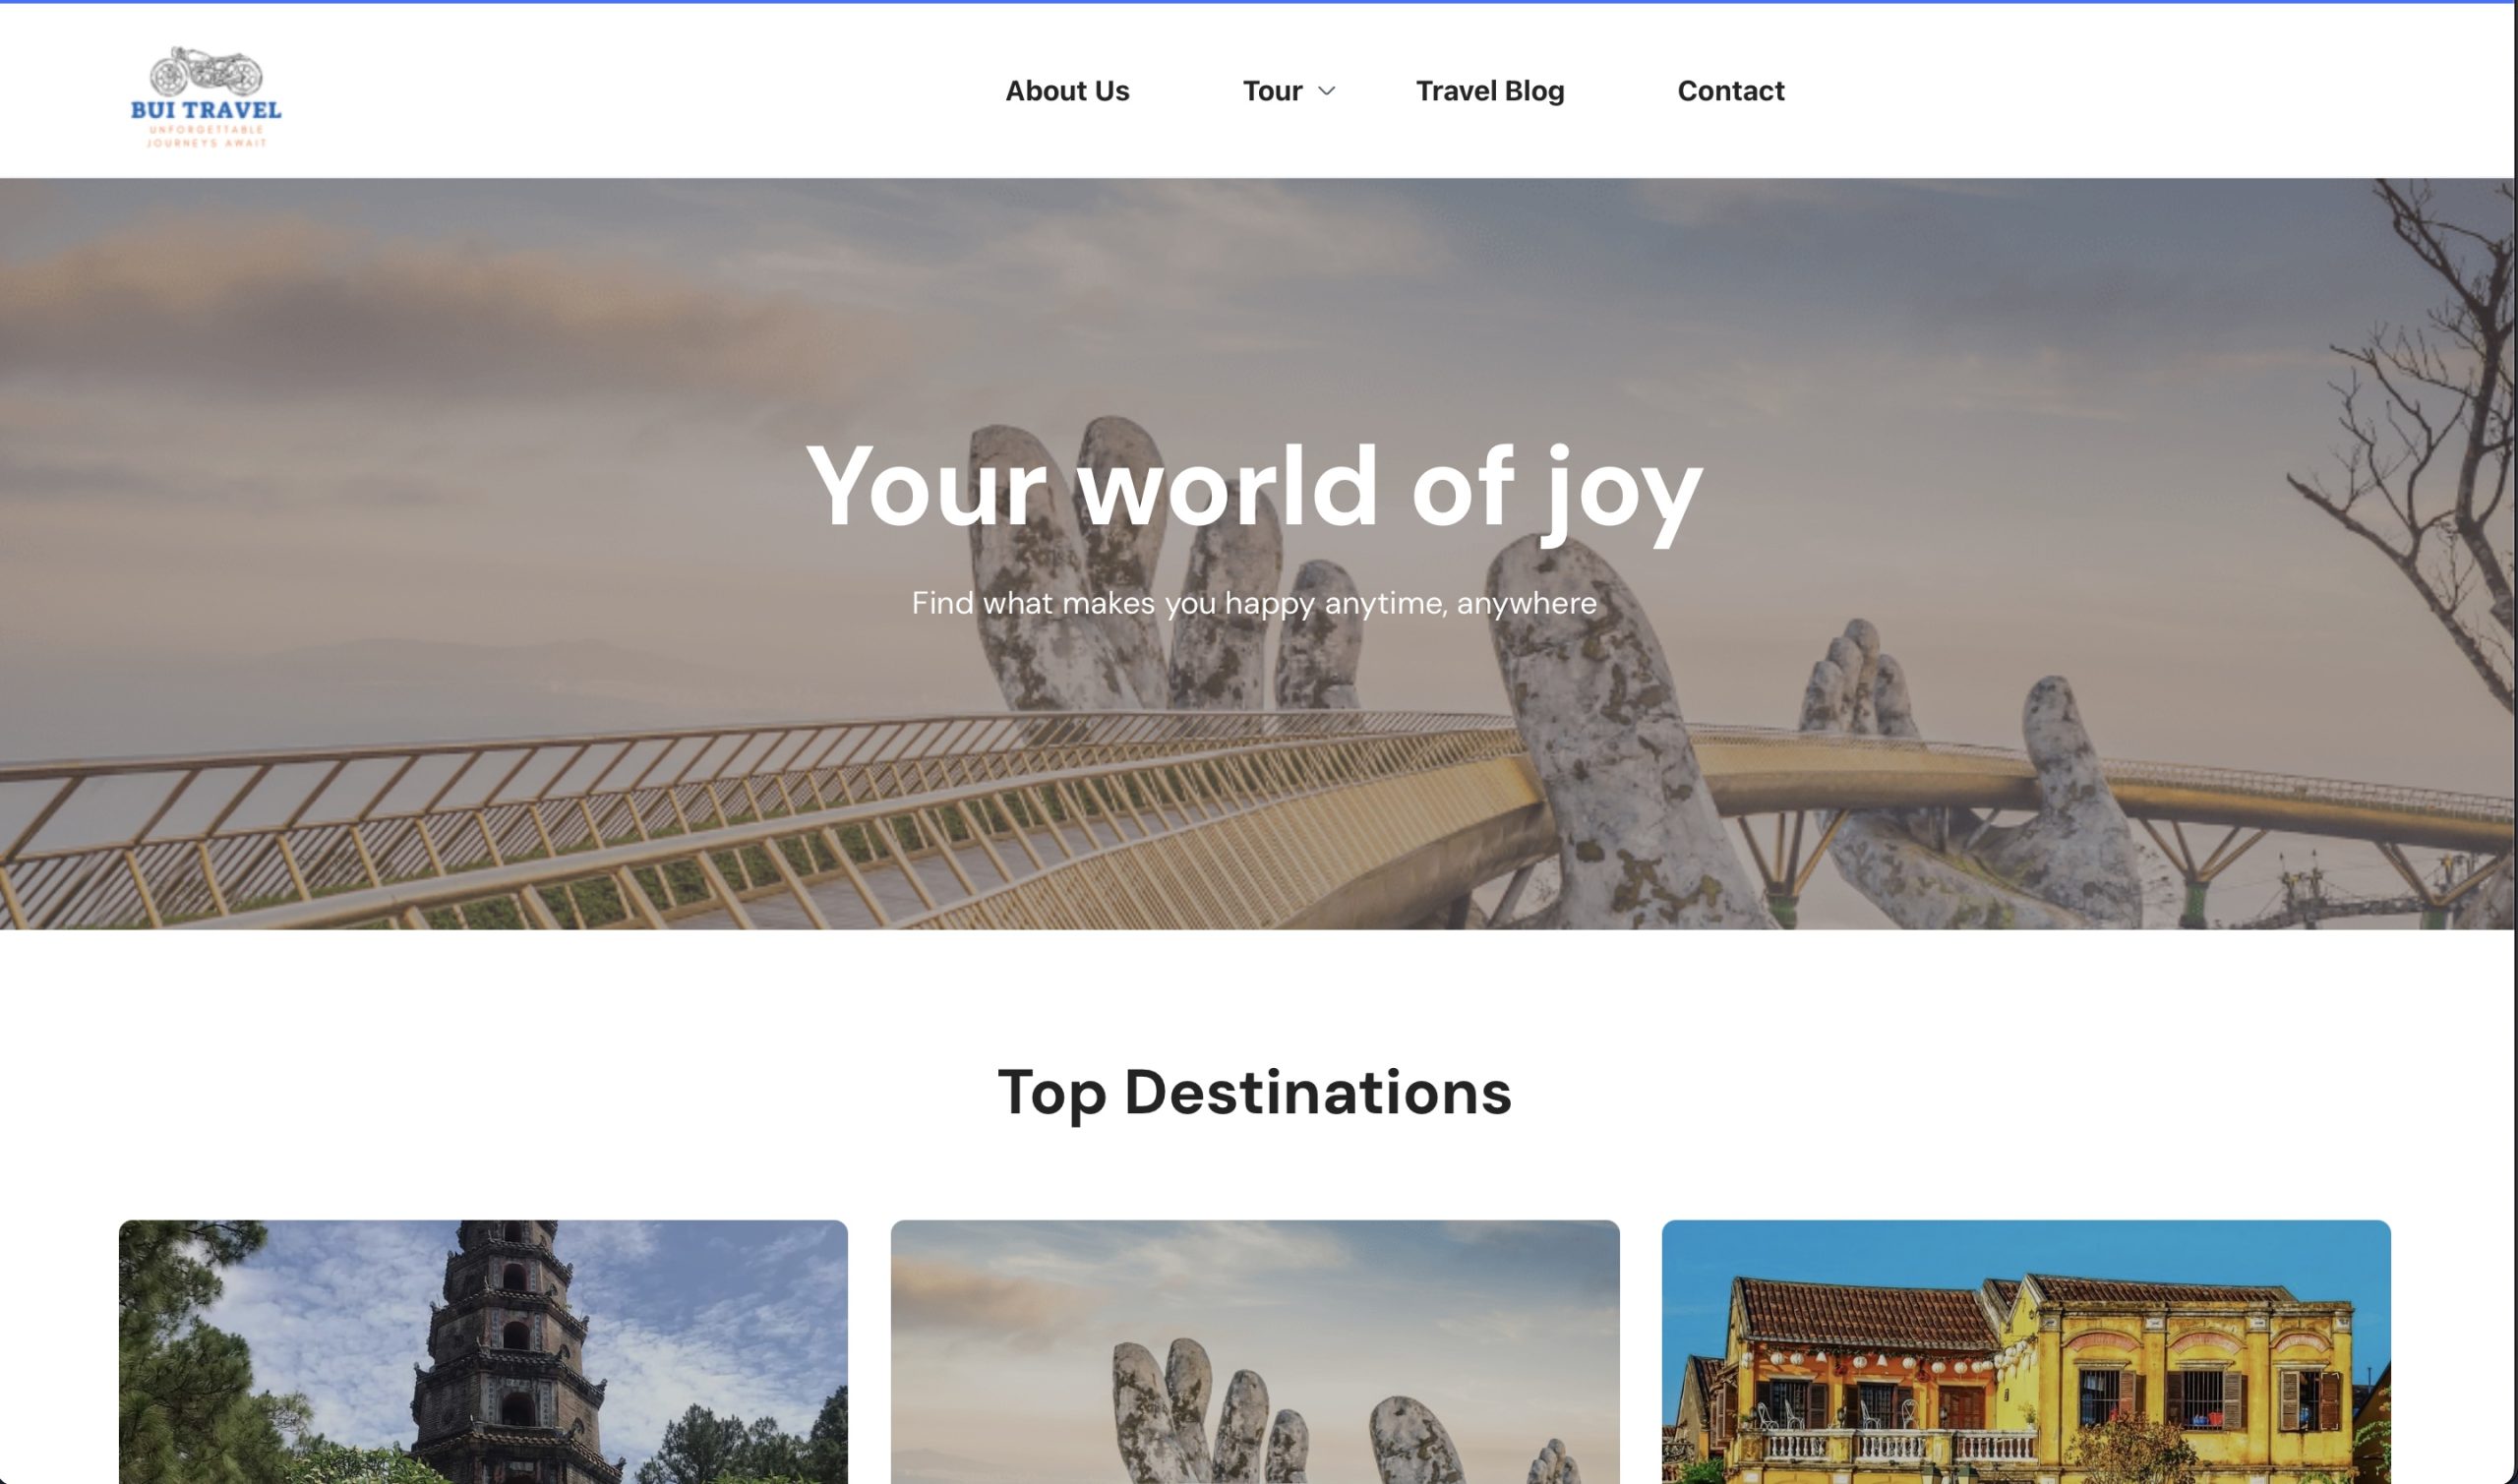This screenshot has width=2518, height=1484.
Task: Click the 'Unforgettable journeys await' logo tagline
Action: [206, 136]
